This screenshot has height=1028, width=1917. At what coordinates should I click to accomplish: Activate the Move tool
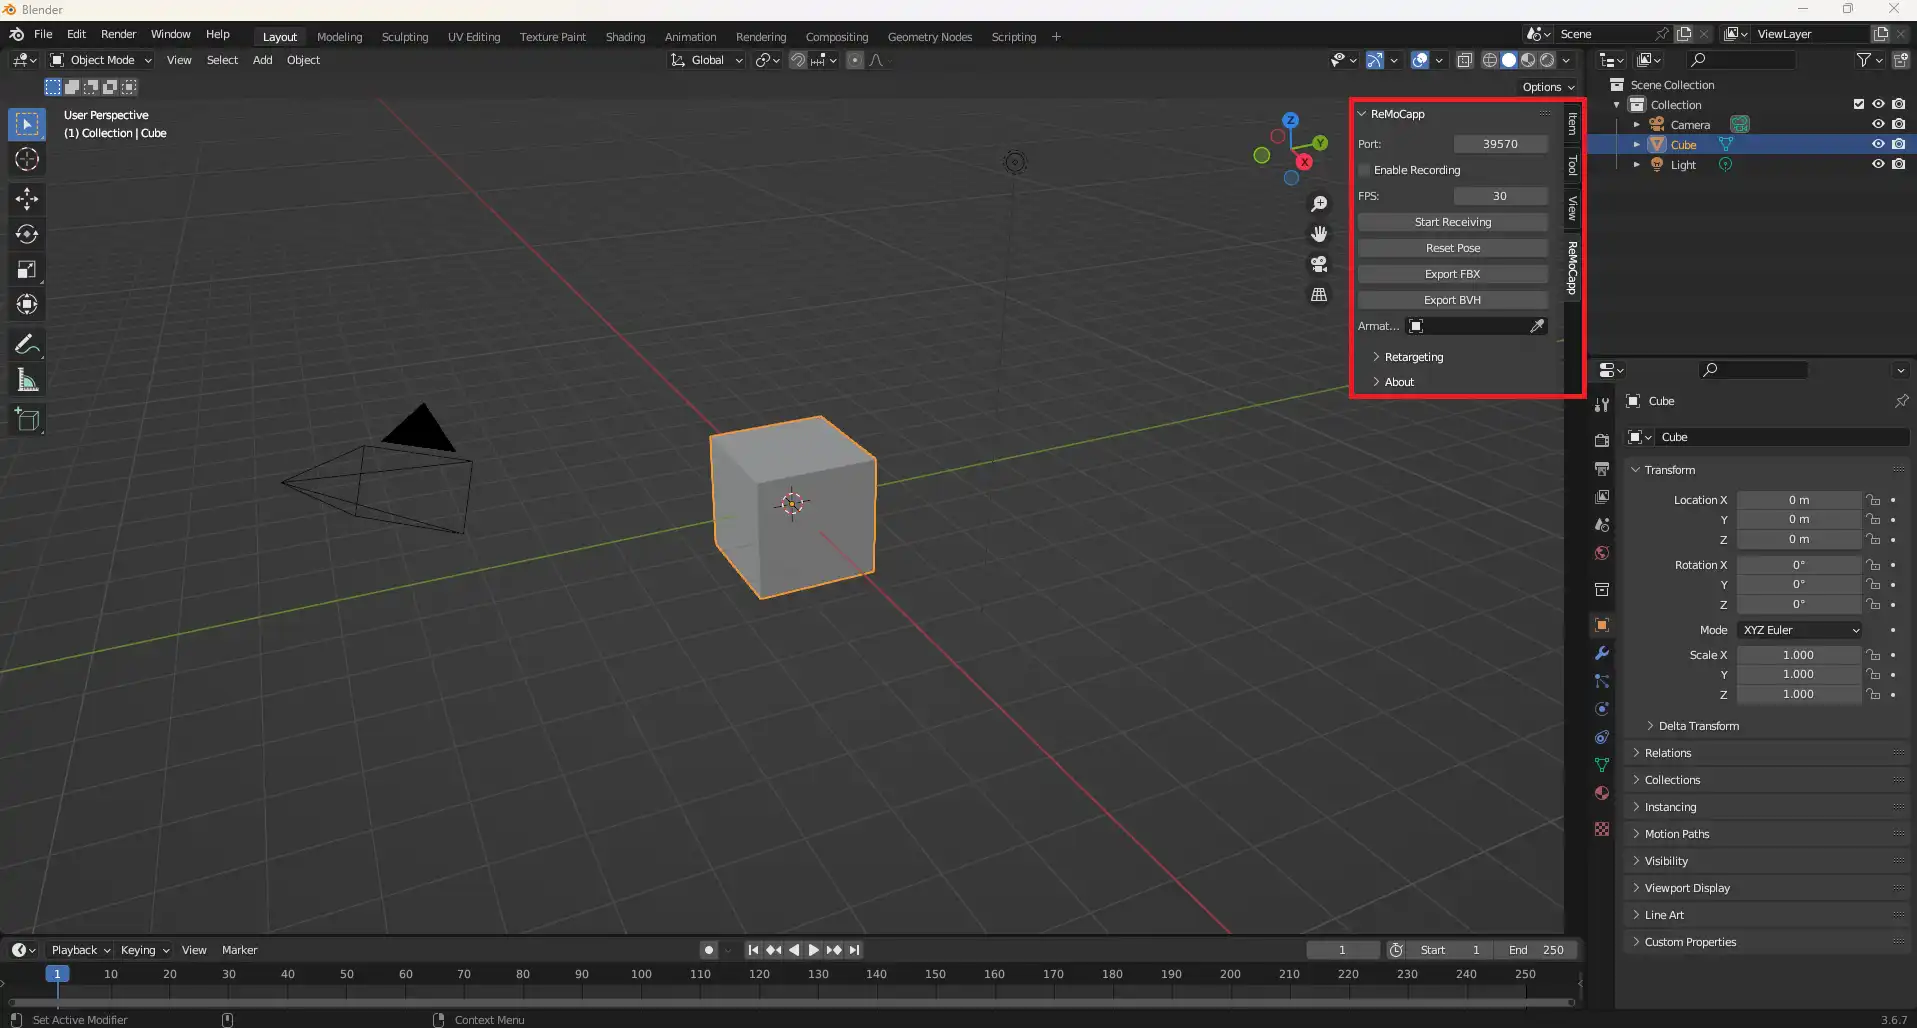pyautogui.click(x=27, y=199)
